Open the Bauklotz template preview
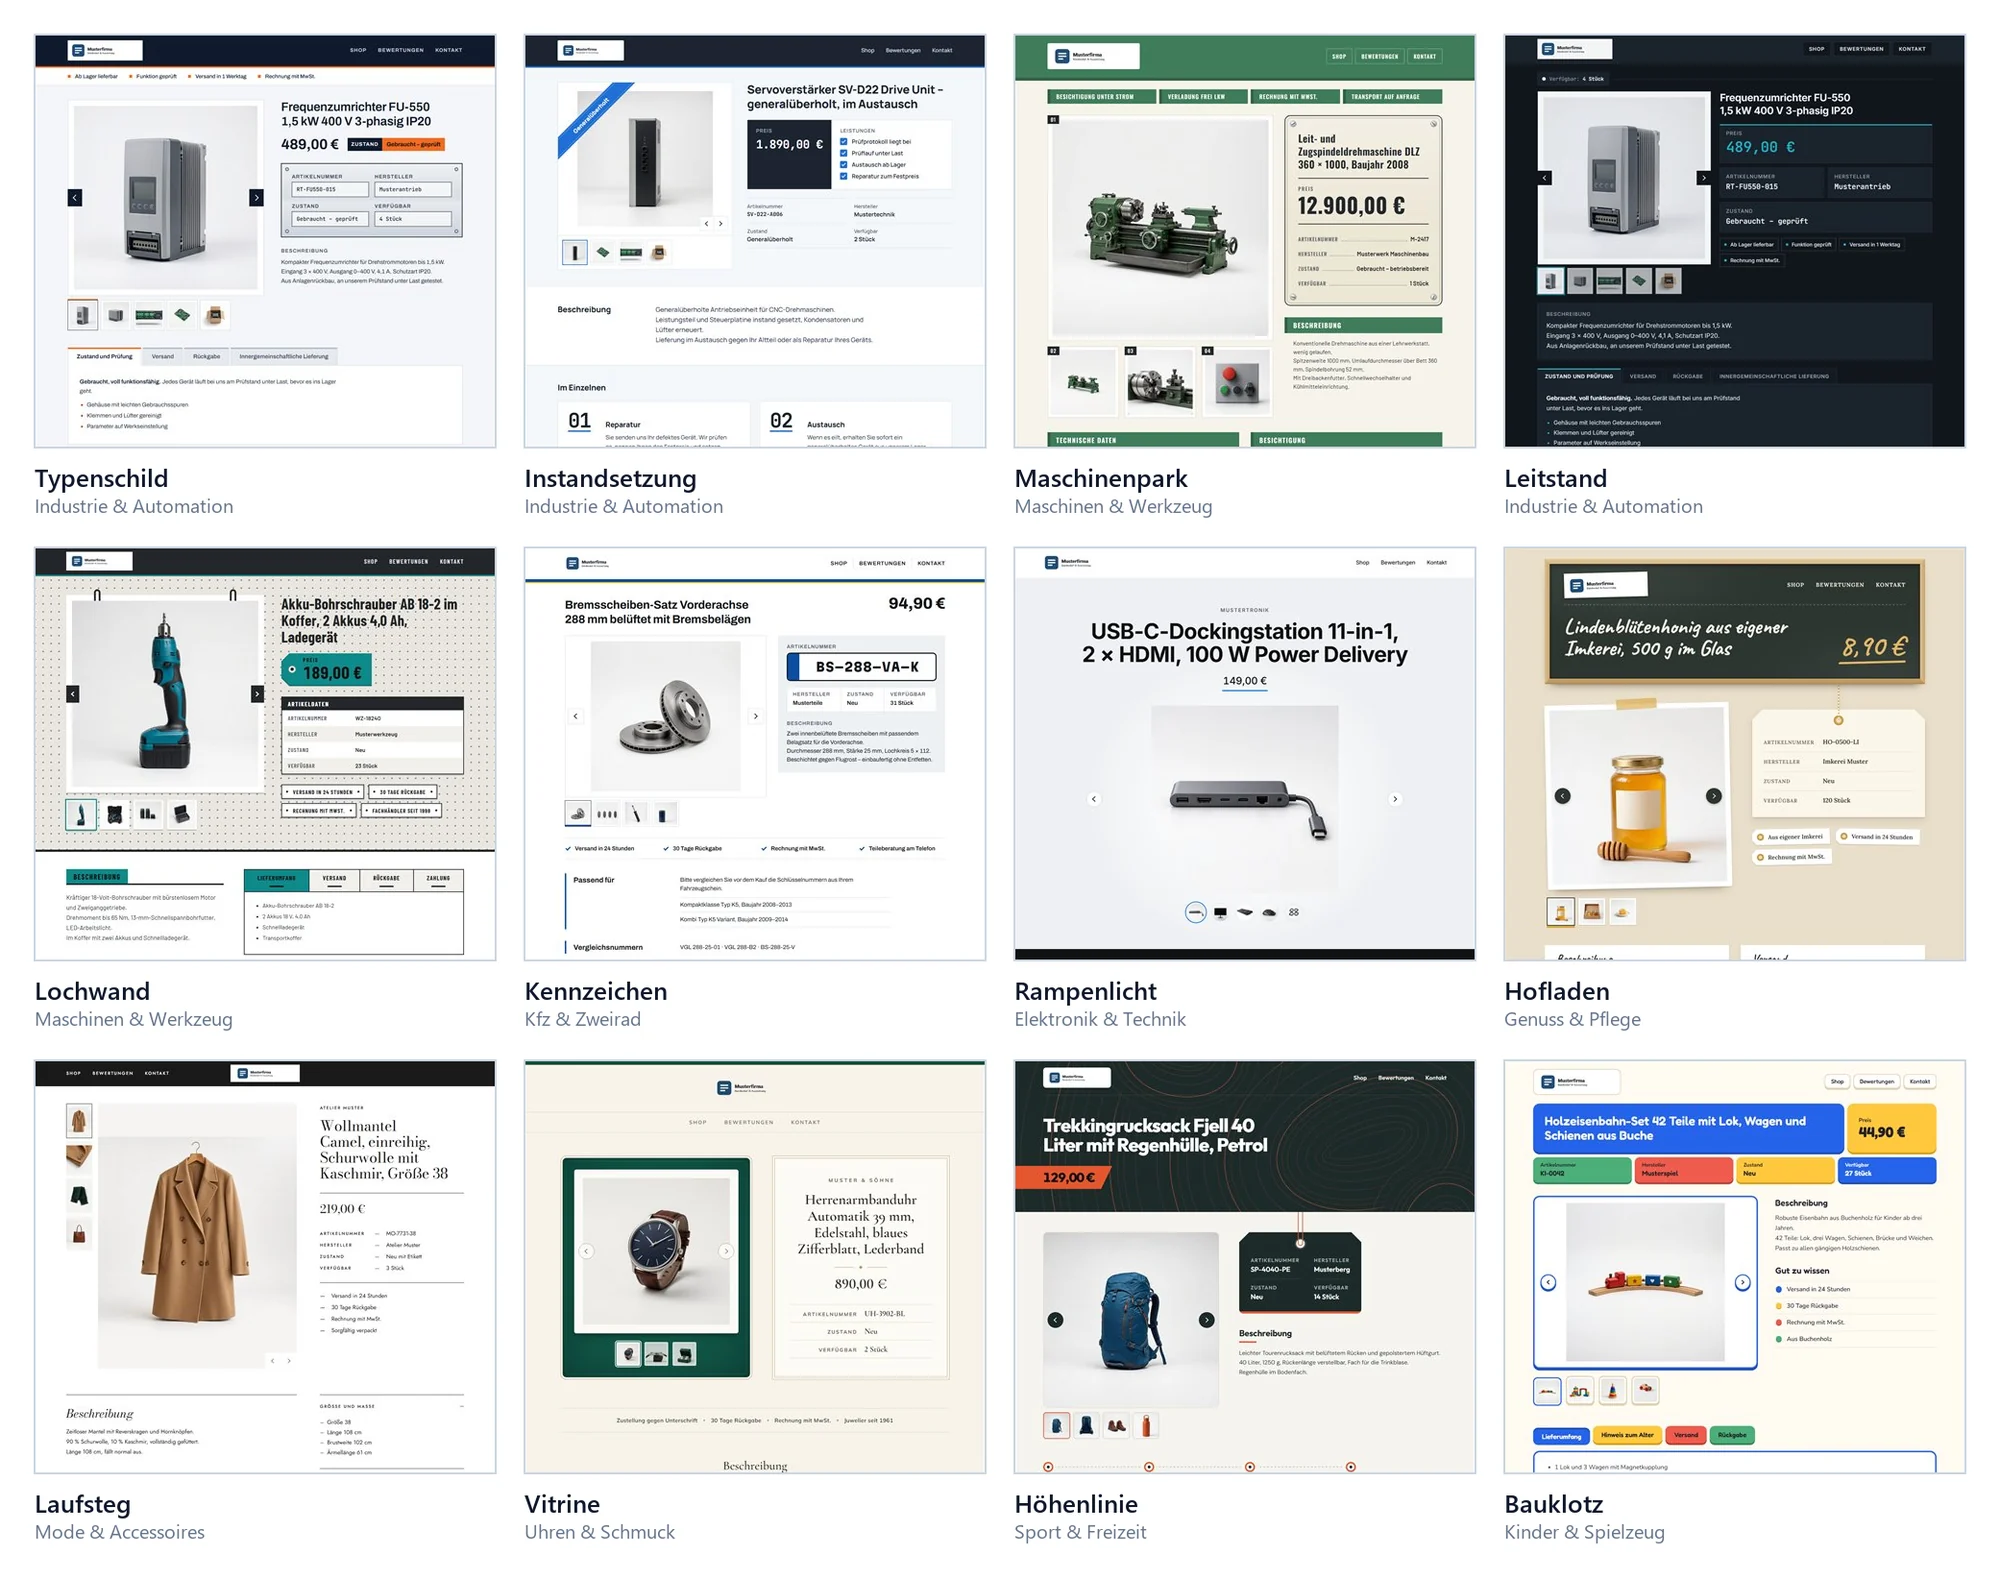The height and width of the screenshot is (1579, 2000). 1735,1267
